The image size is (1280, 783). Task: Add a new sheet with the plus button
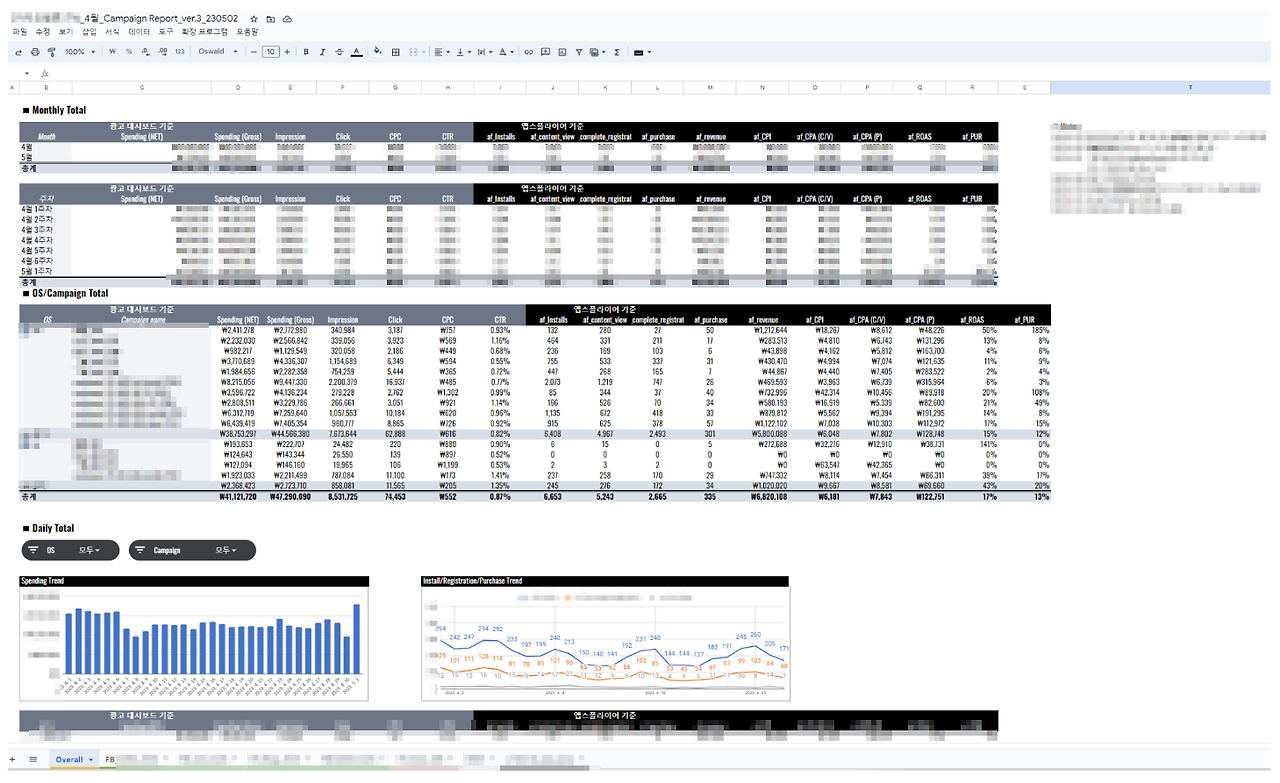12,759
